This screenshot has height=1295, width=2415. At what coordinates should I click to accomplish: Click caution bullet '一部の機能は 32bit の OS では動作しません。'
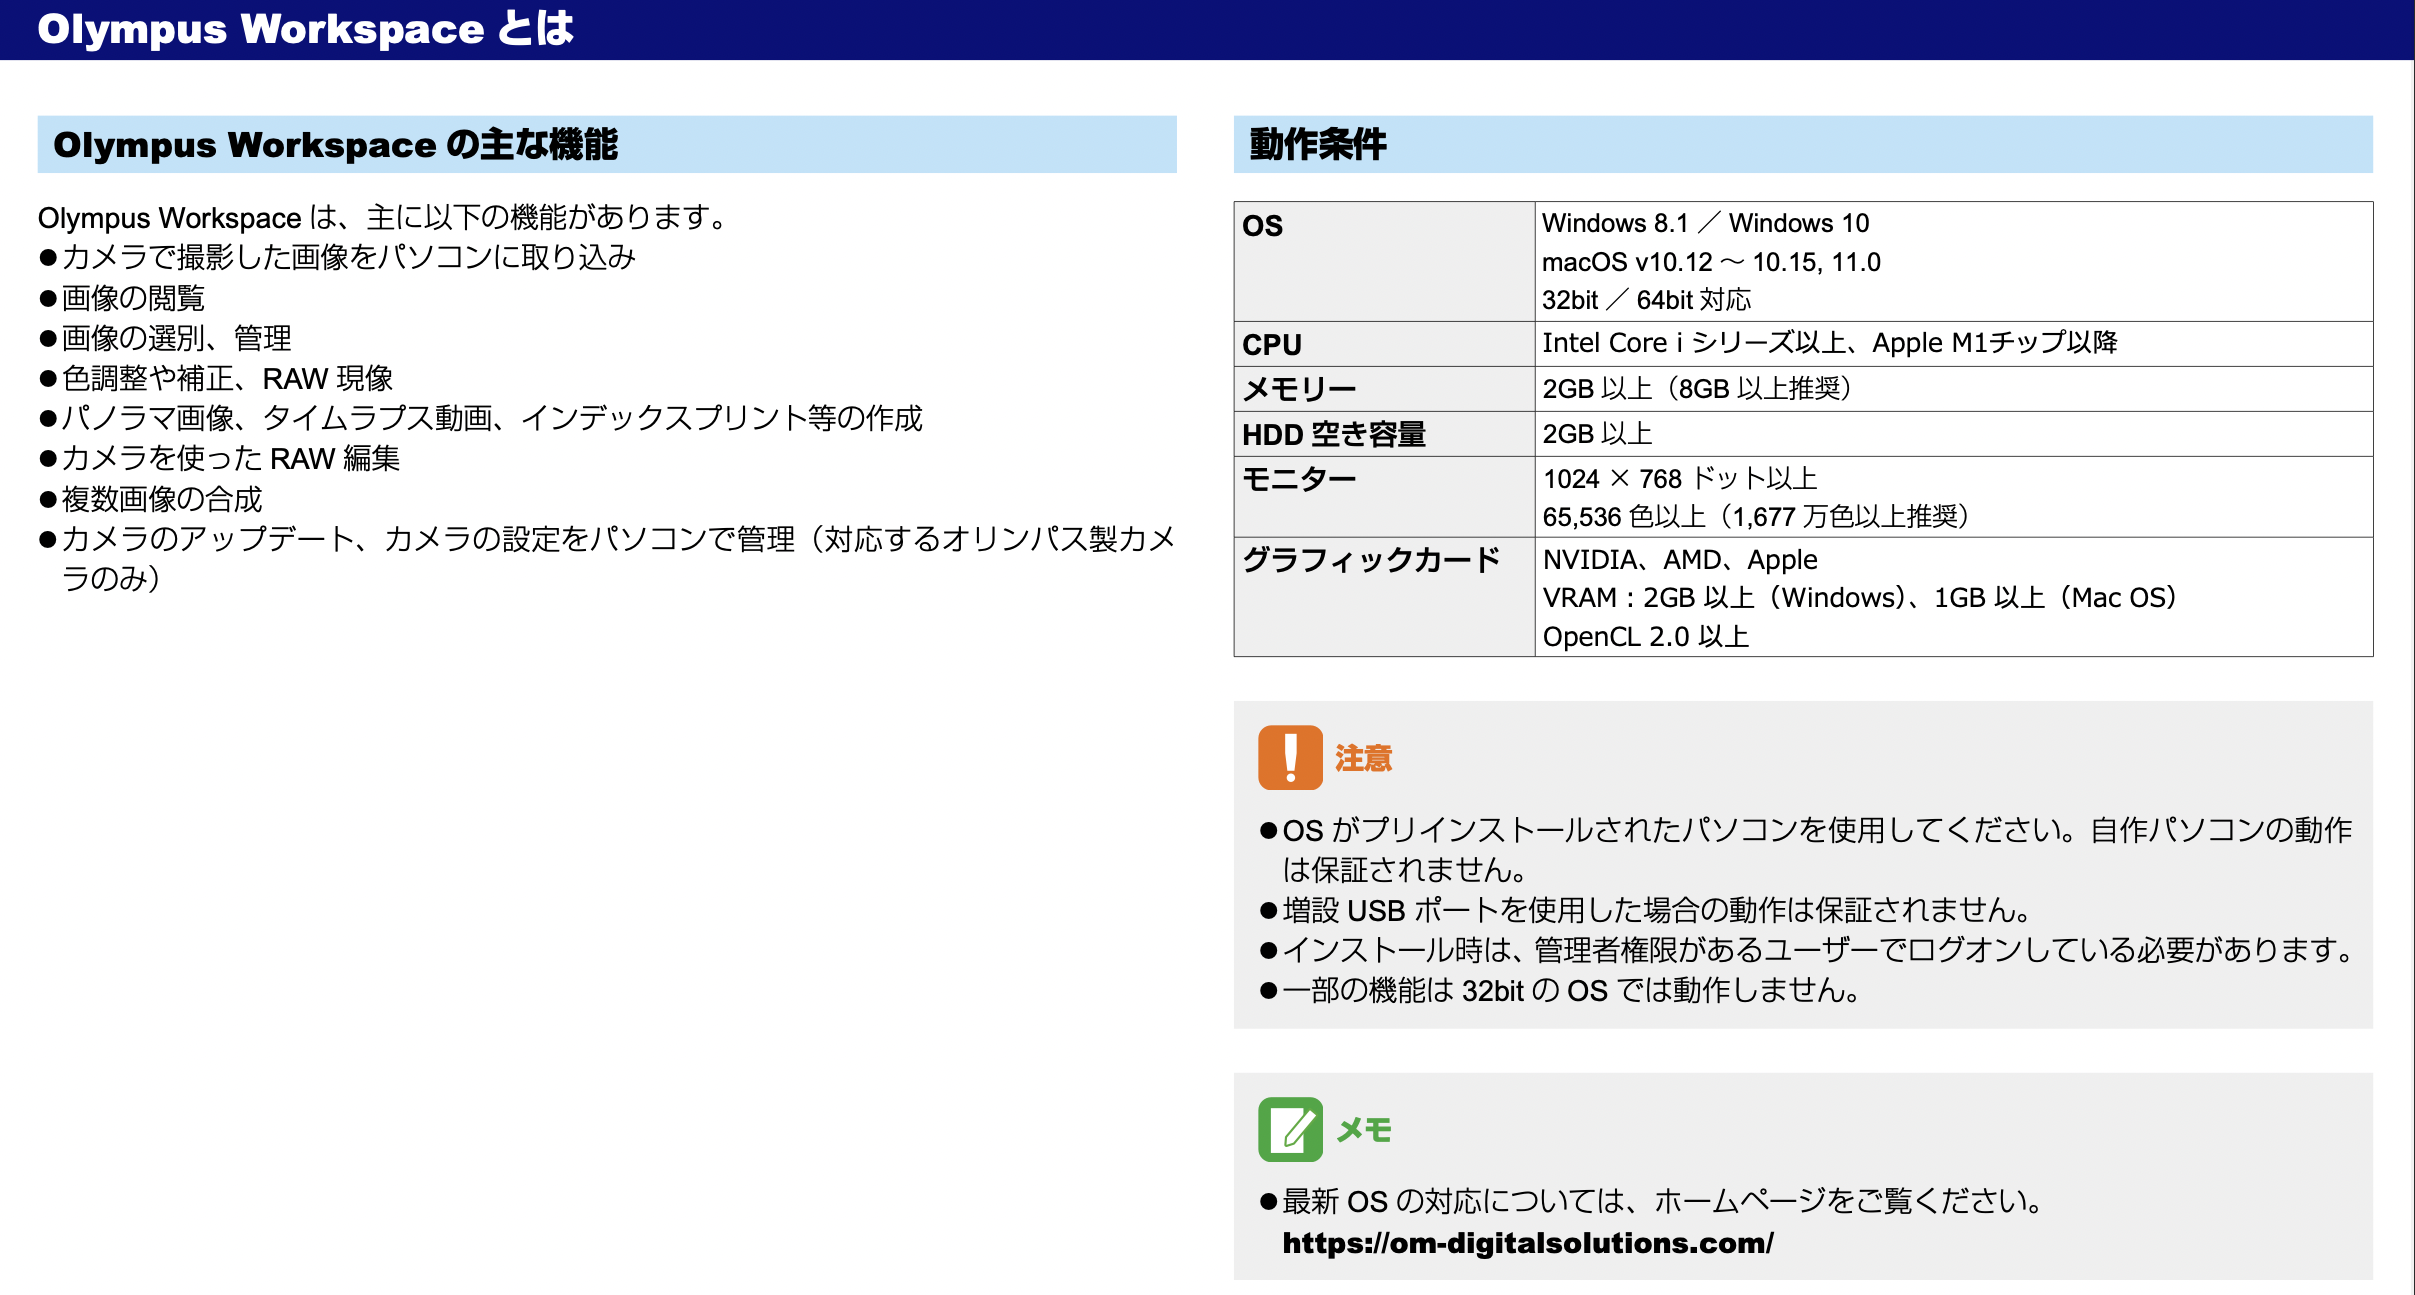coord(1560,990)
